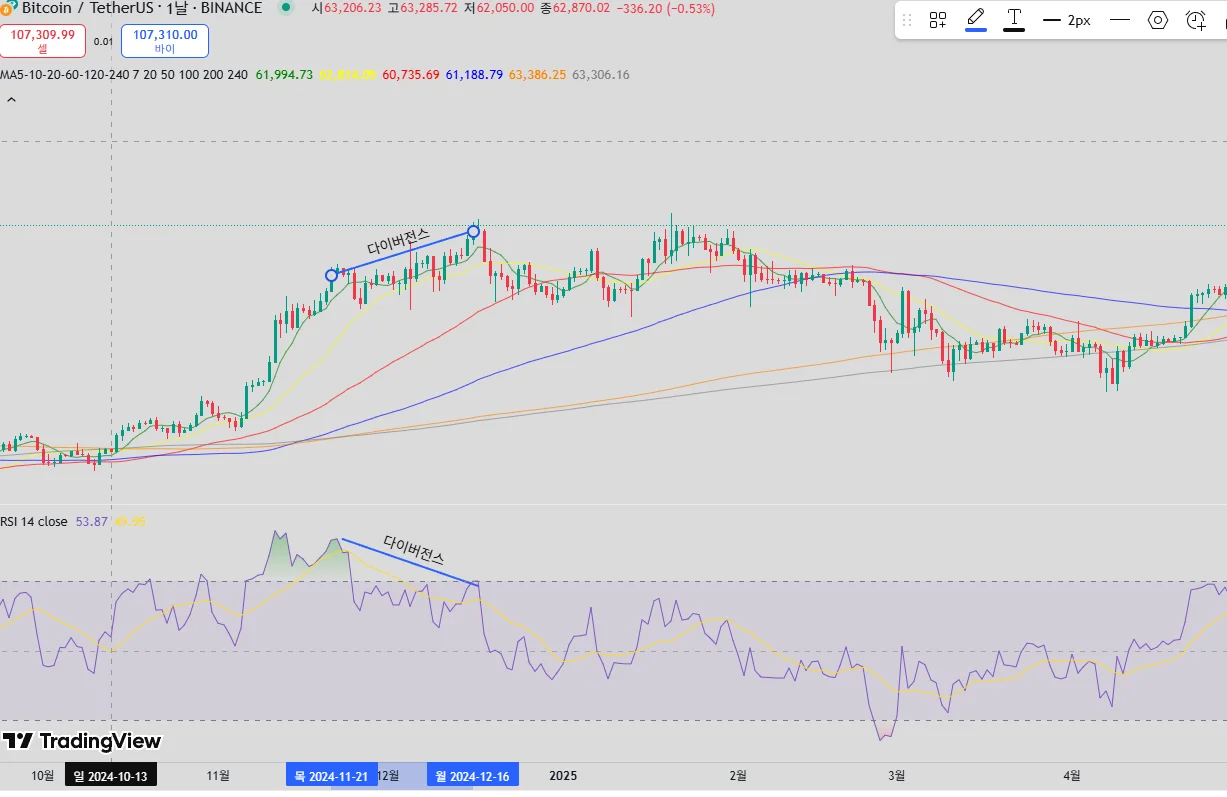Click the green market status dot
Viewport: 1227px width, 797px height.
tap(287, 7)
